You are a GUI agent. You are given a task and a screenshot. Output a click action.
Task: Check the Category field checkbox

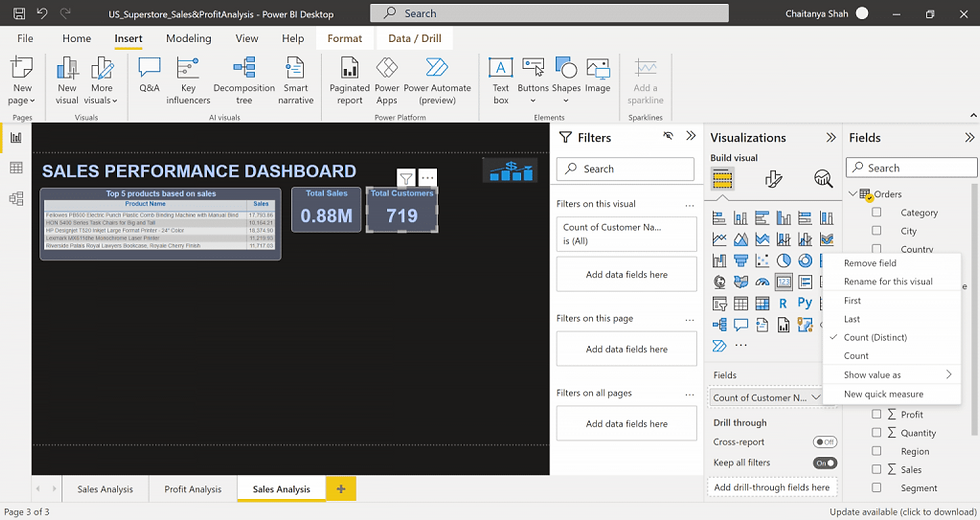click(x=876, y=212)
